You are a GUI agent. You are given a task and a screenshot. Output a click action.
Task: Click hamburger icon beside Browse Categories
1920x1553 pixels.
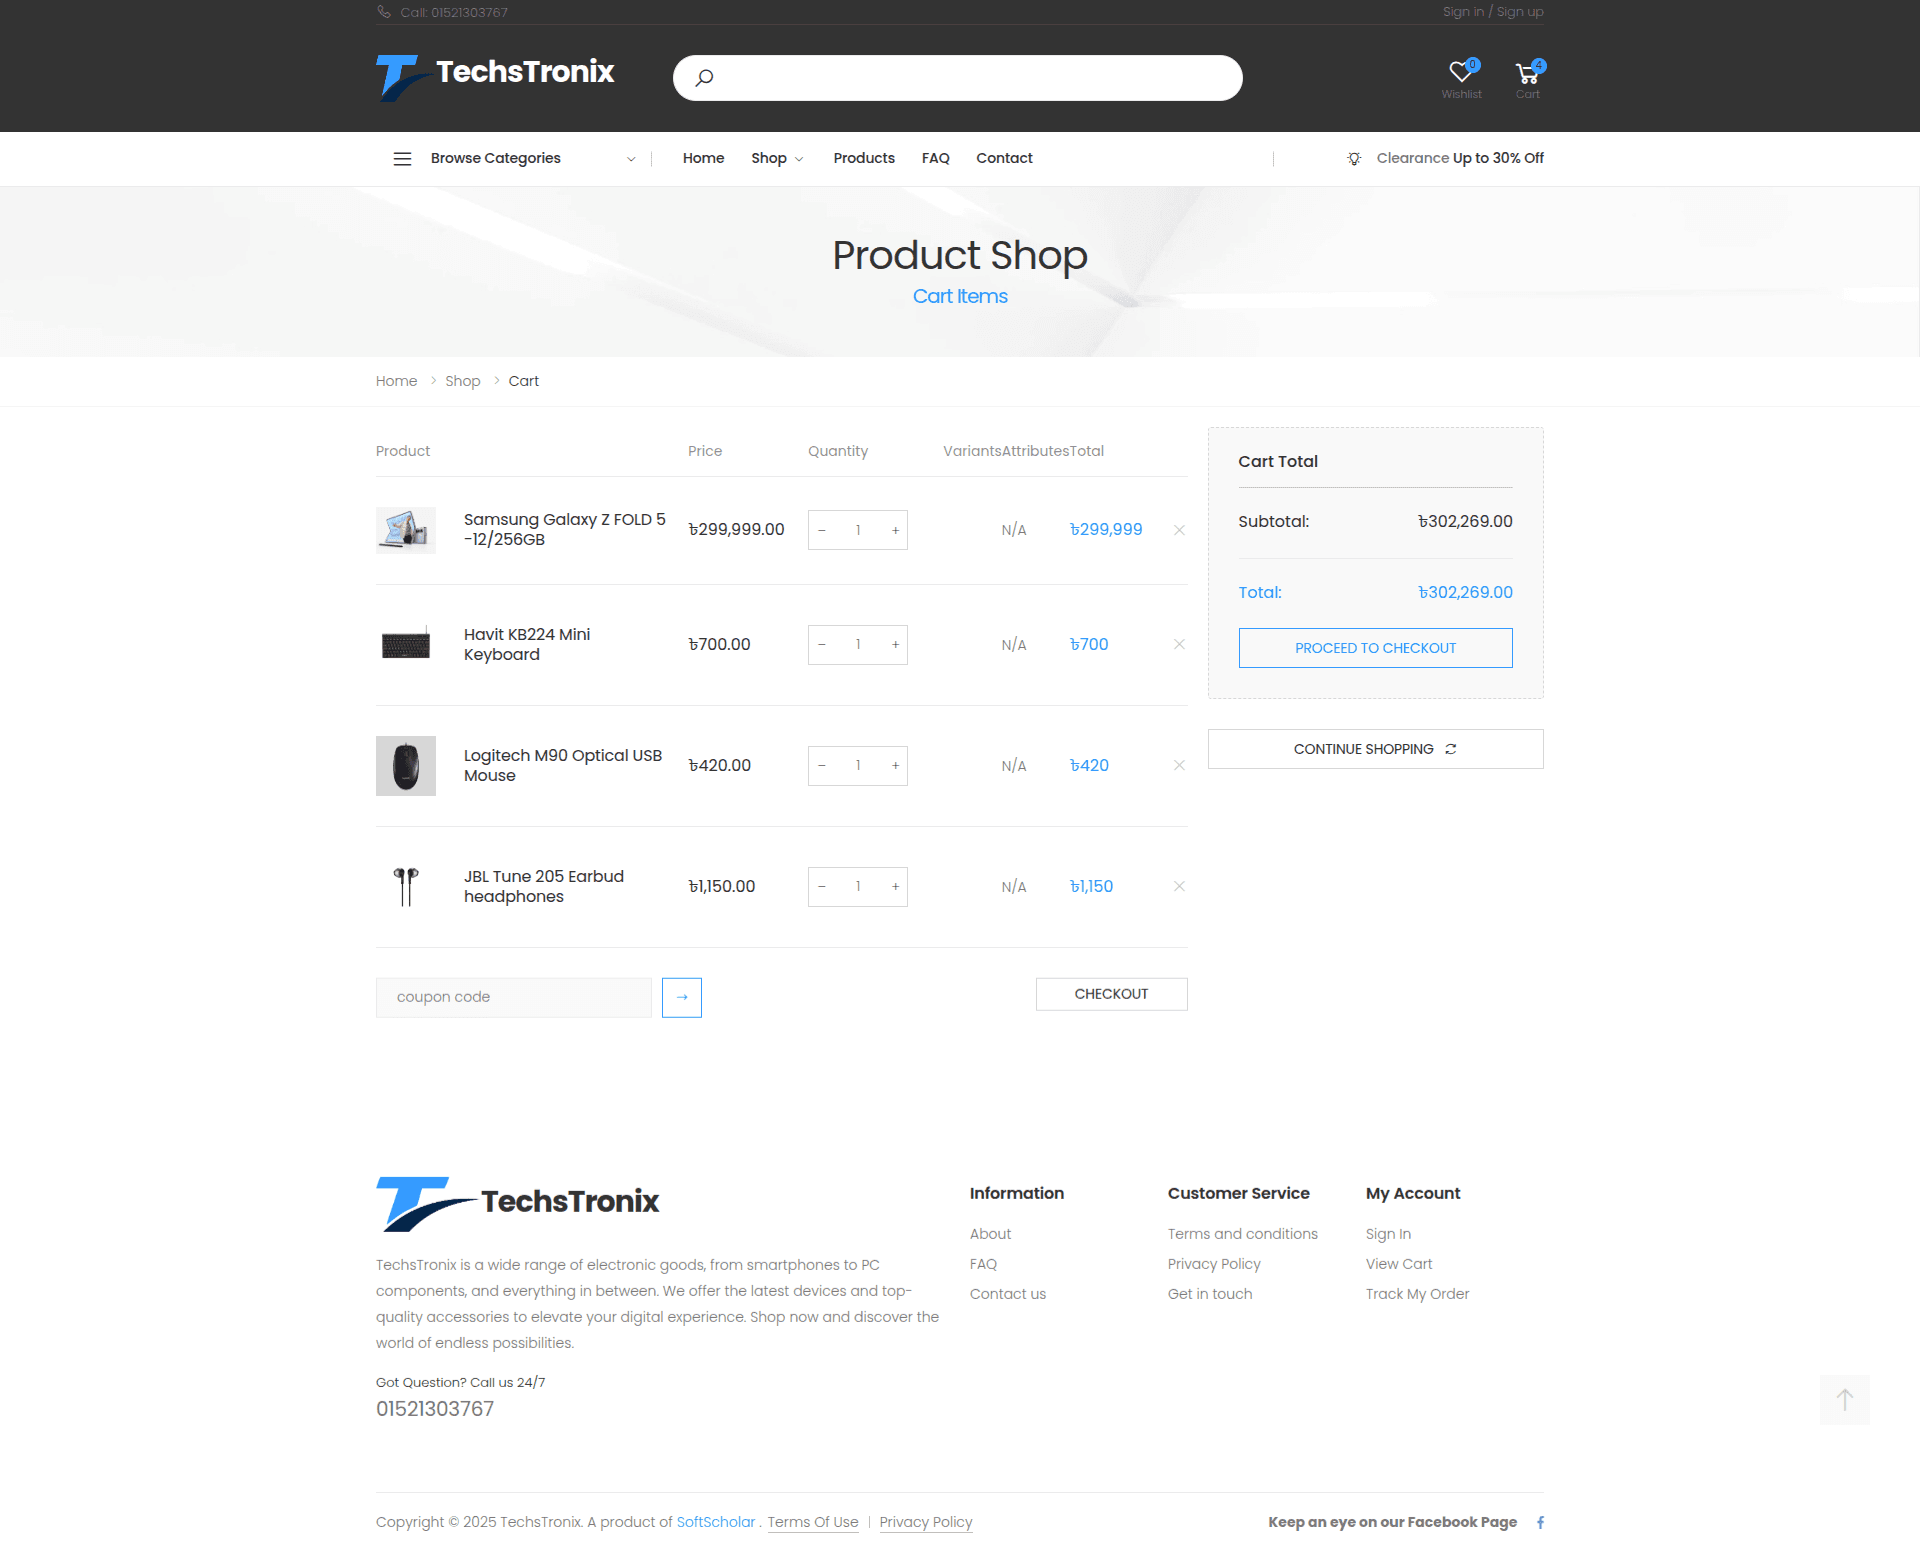(x=402, y=159)
